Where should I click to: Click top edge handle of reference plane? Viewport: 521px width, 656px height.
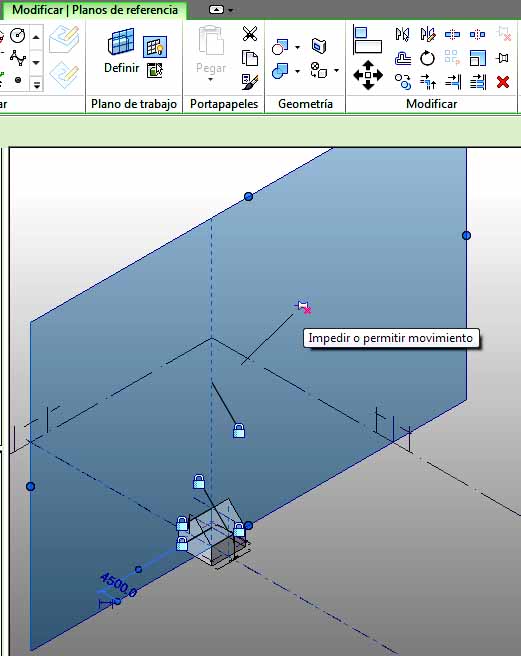pos(248,196)
